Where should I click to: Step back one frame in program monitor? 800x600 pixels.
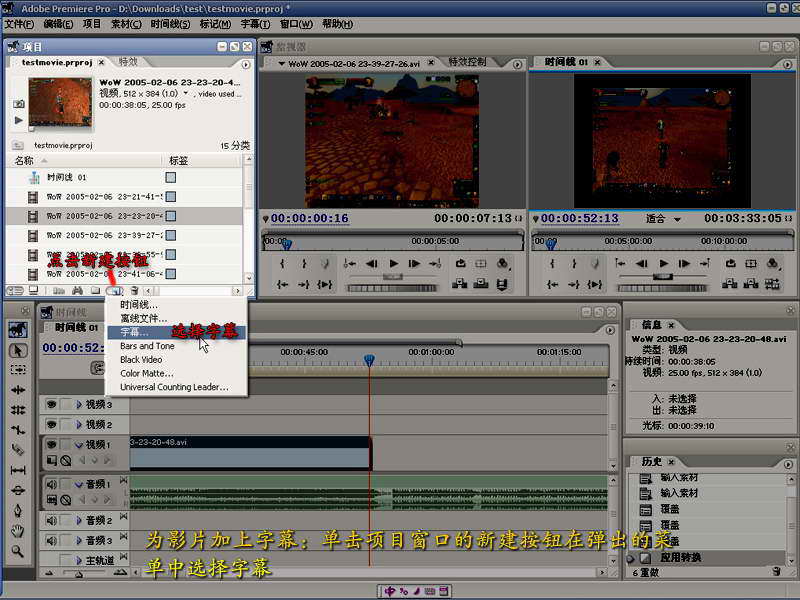pos(642,263)
